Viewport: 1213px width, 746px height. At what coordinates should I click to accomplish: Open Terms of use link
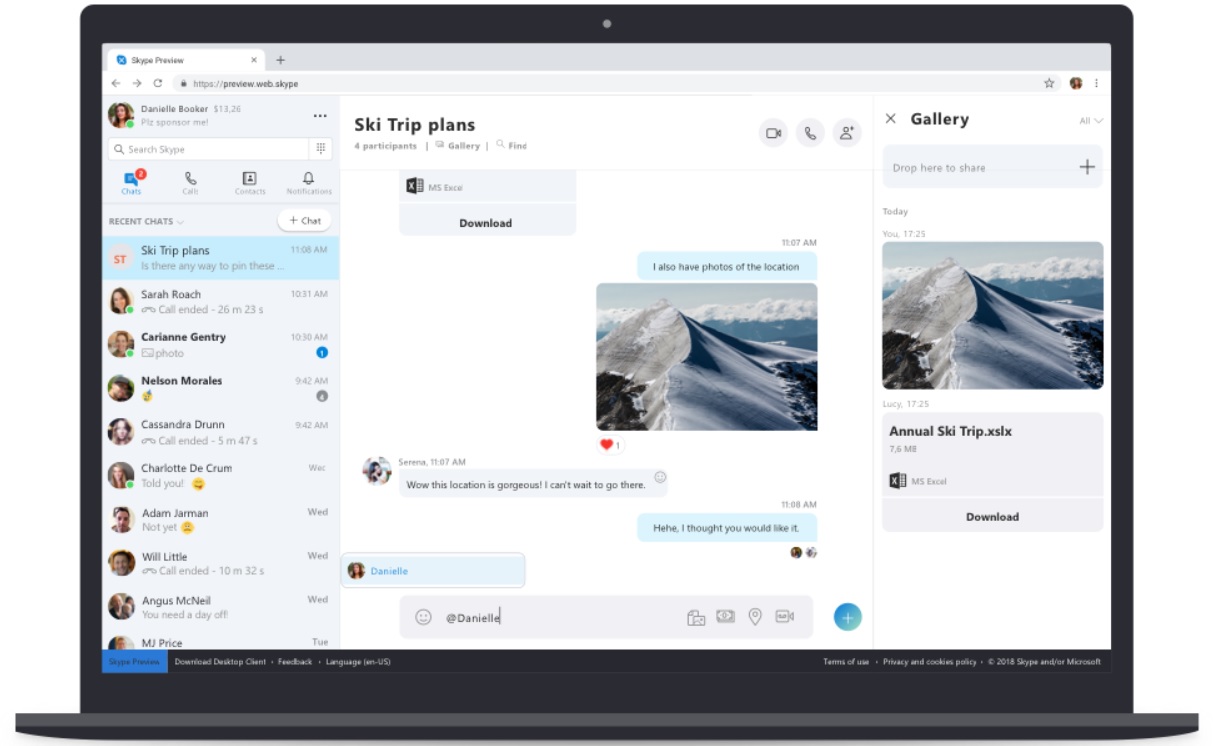point(846,662)
